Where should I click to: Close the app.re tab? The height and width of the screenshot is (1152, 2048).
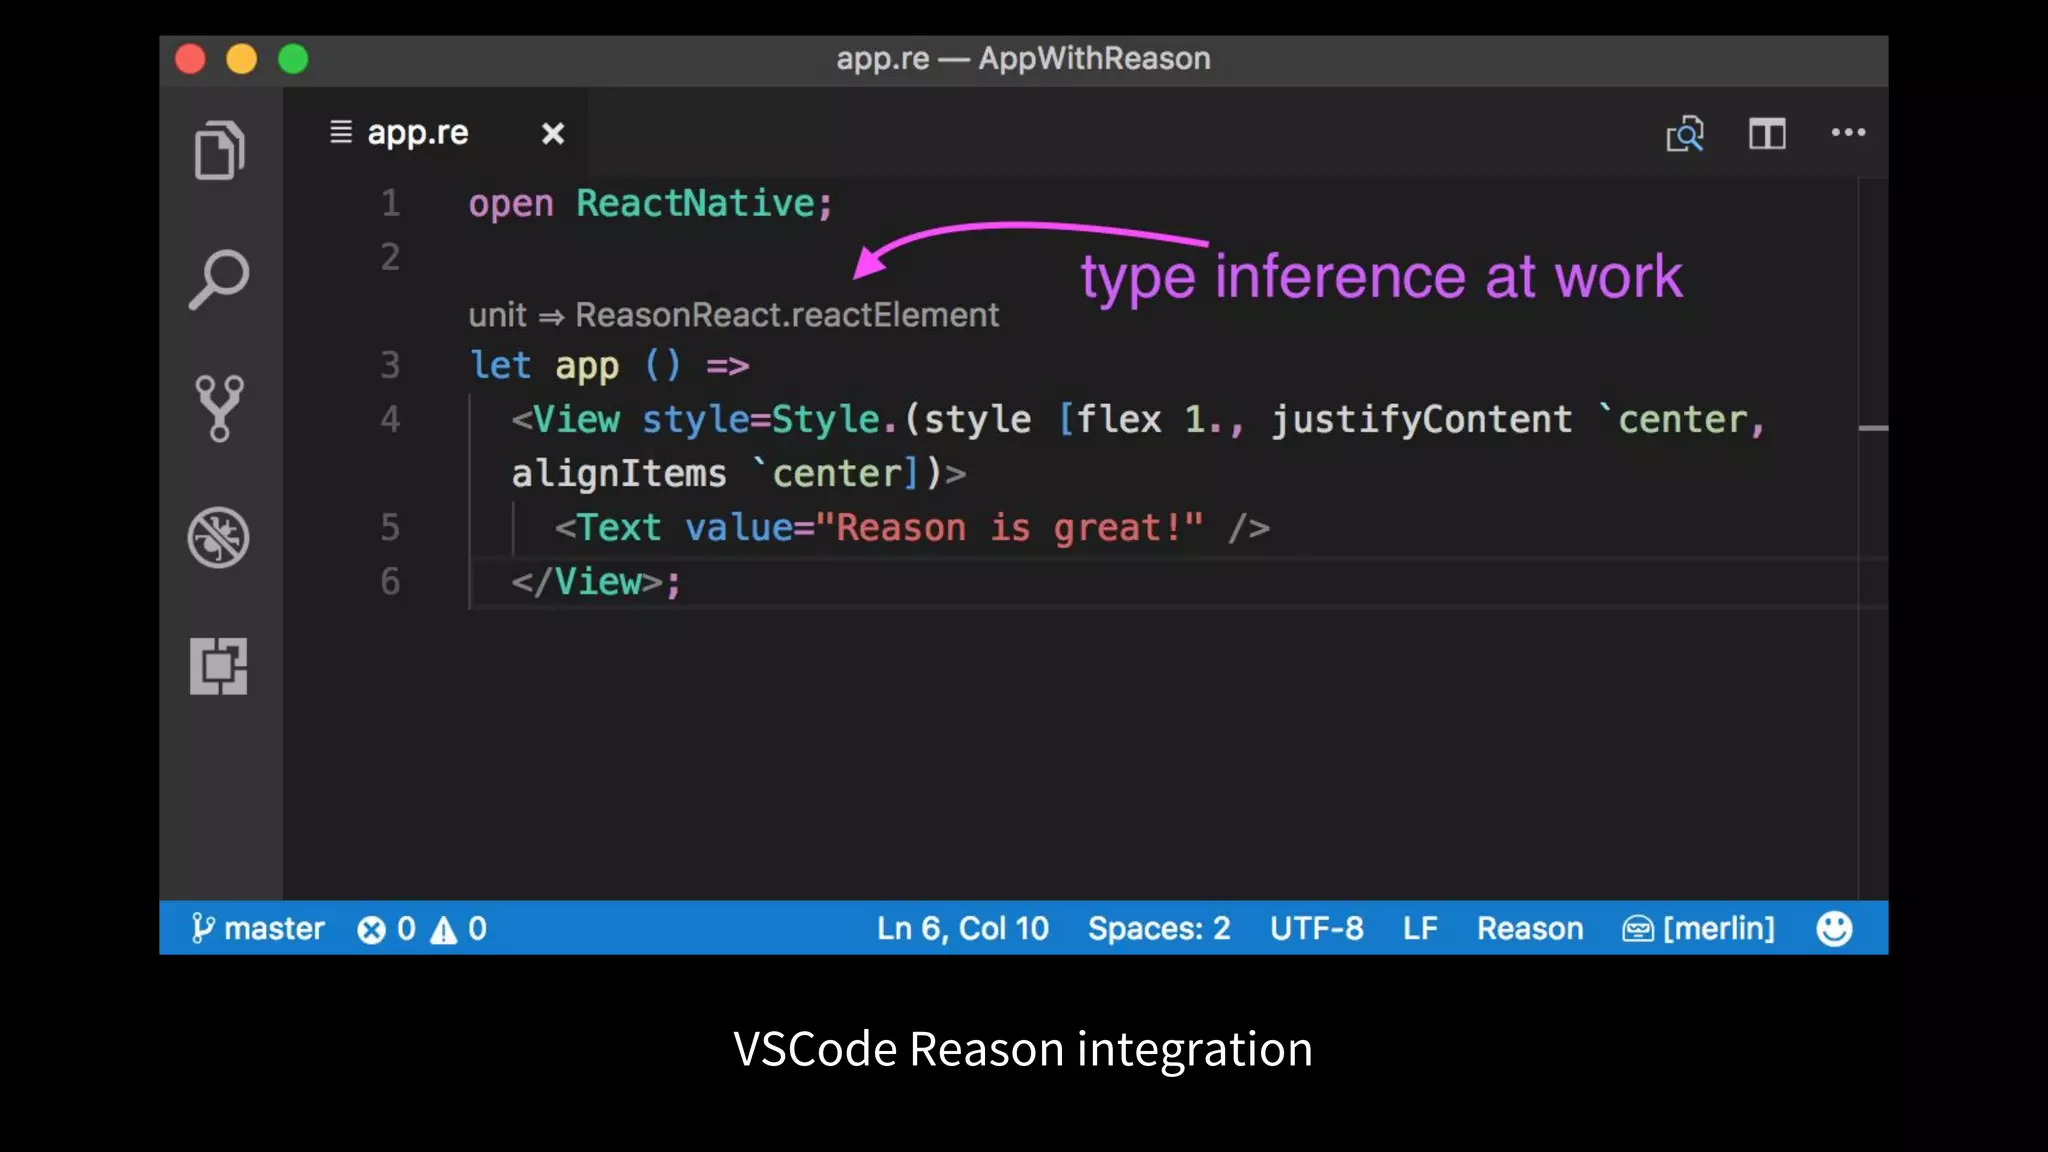pos(553,133)
